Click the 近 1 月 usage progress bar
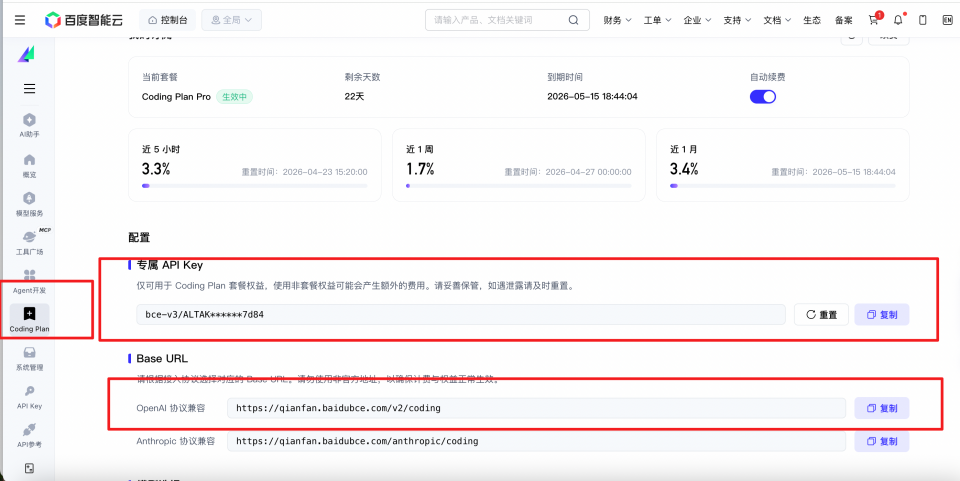Image resolution: width=960 pixels, height=481 pixels. (x=782, y=185)
